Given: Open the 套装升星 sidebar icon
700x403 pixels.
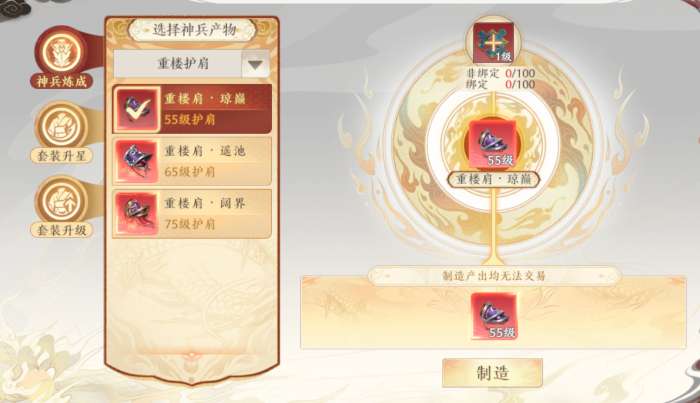Looking at the screenshot, I should (62, 127).
